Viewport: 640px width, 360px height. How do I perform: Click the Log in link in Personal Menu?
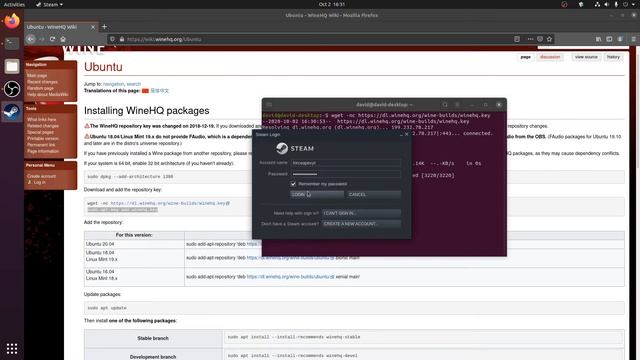pyautogui.click(x=39, y=182)
